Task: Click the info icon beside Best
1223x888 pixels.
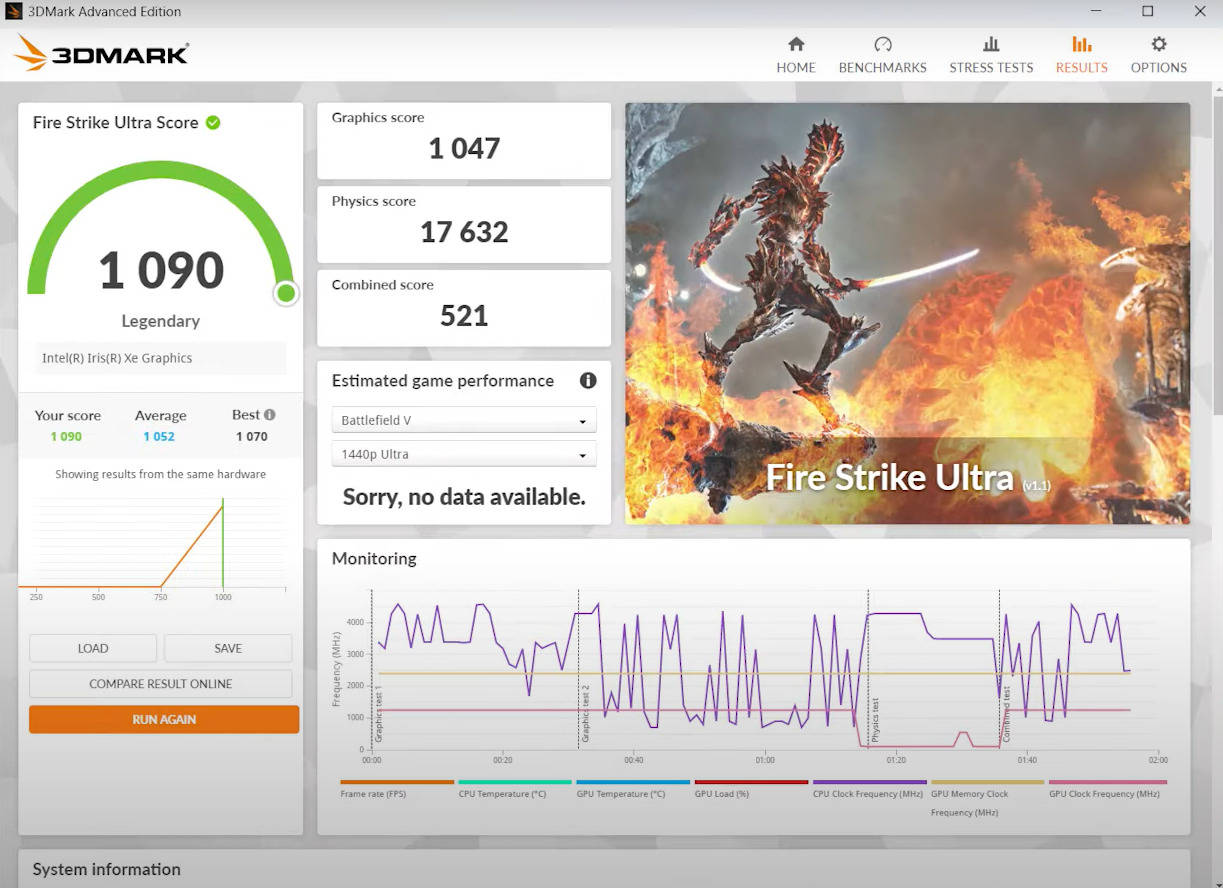Action: (x=270, y=414)
